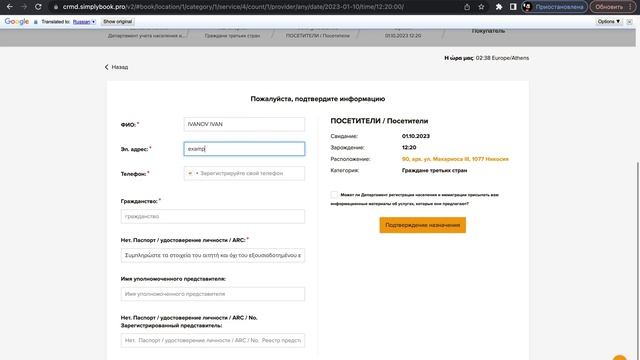Select ПОСЕТИТЕЛИ / Посетители breadcrumb step
This screenshot has width=640, height=360.
[x=318, y=36]
